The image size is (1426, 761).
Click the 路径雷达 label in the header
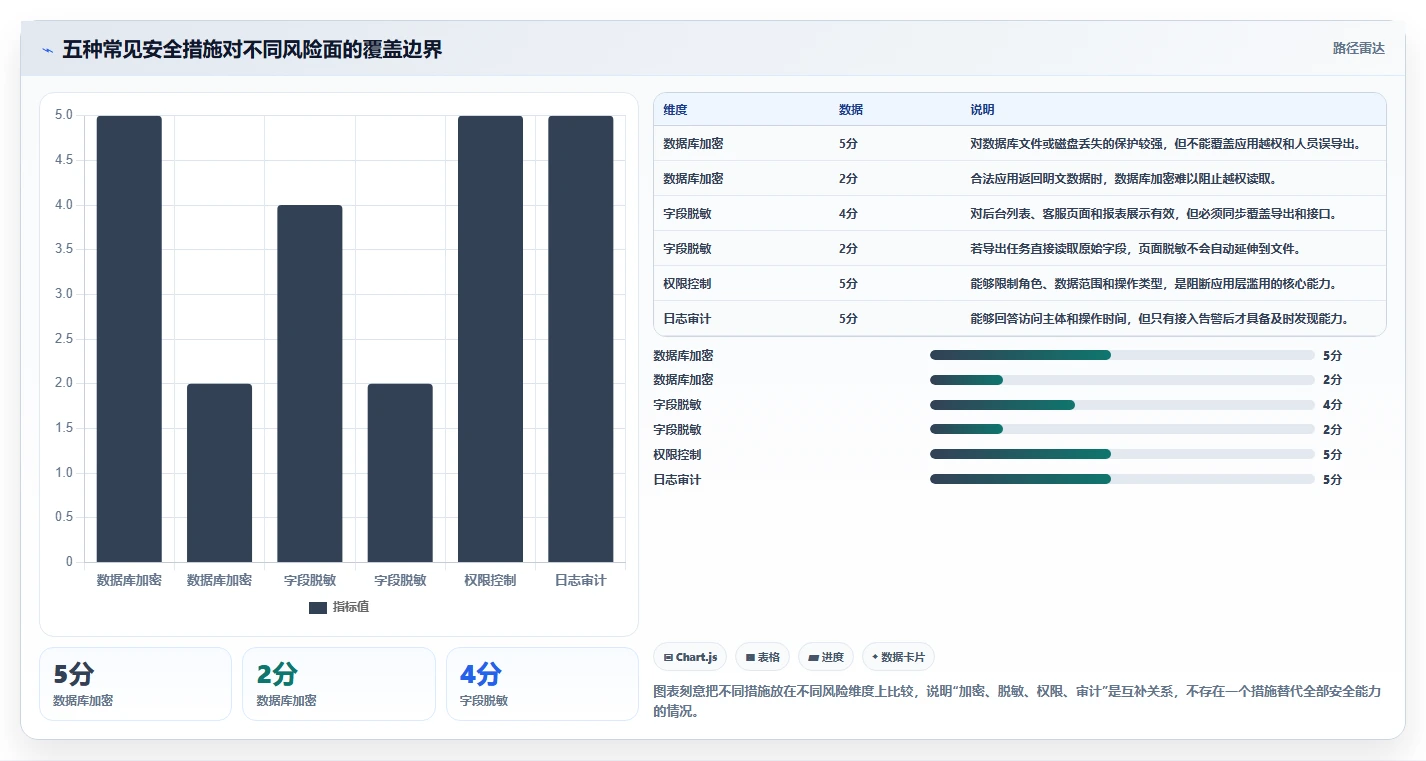pyautogui.click(x=1358, y=48)
